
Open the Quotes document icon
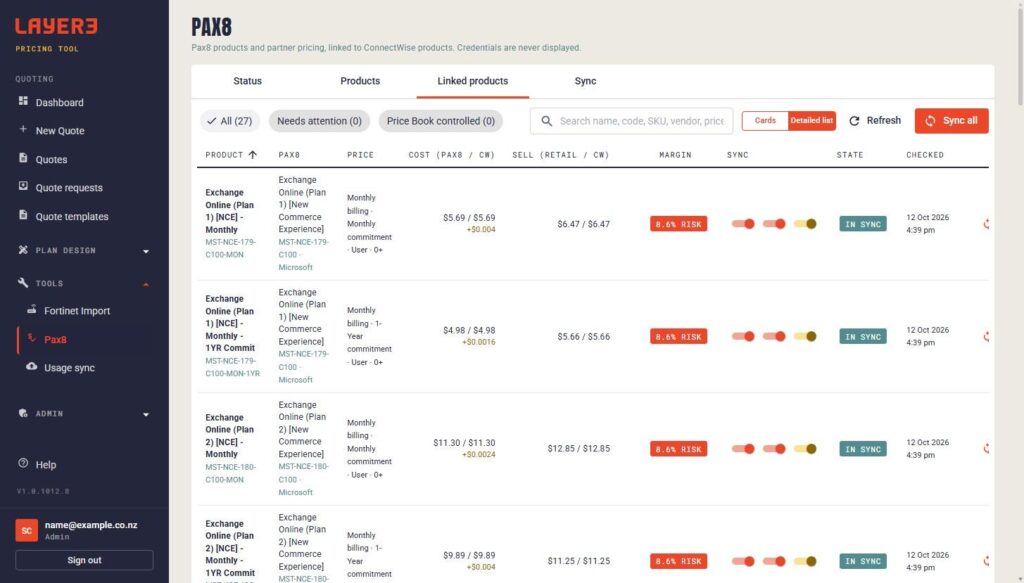(x=23, y=158)
